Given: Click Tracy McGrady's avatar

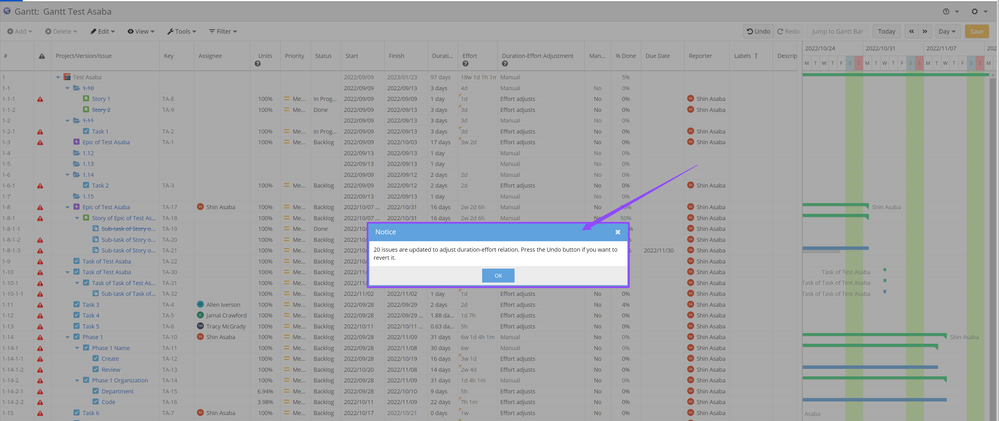Looking at the screenshot, I should coord(201,326).
